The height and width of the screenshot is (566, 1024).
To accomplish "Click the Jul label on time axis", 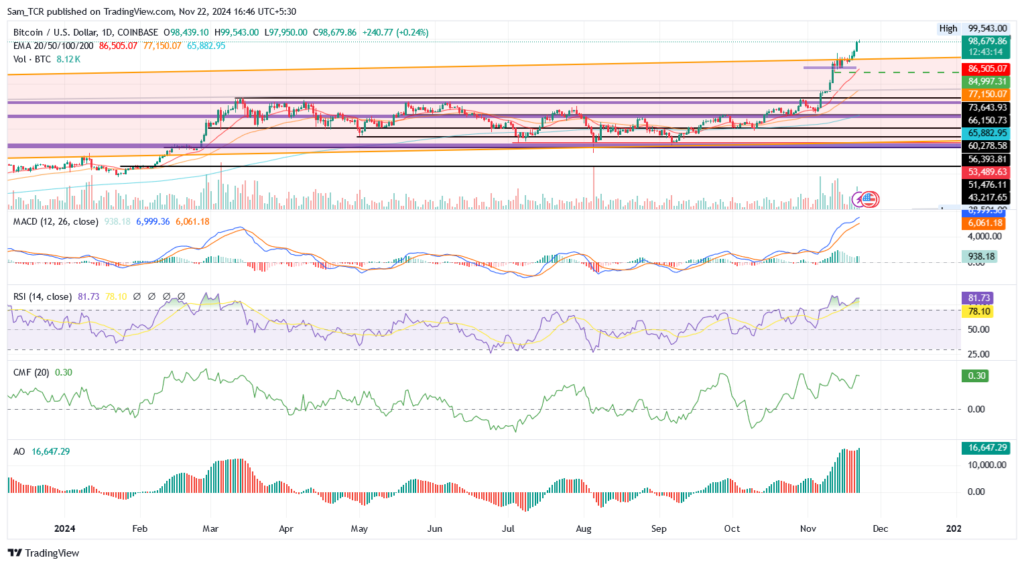I will tap(507, 528).
